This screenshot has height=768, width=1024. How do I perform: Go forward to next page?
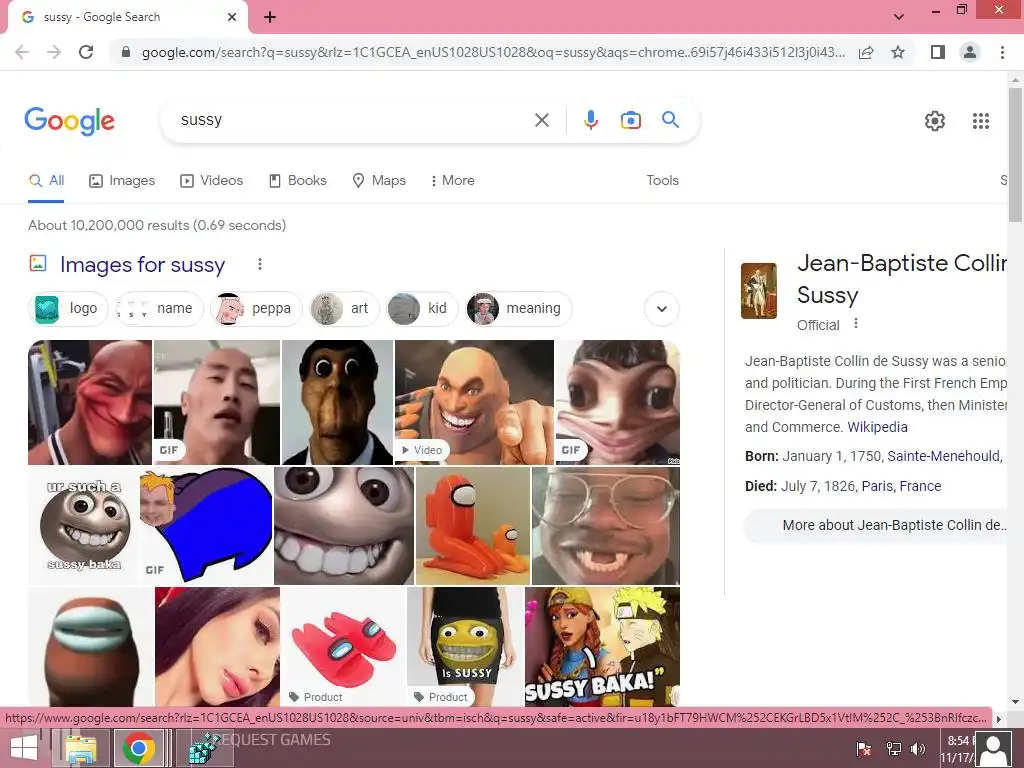[54, 52]
